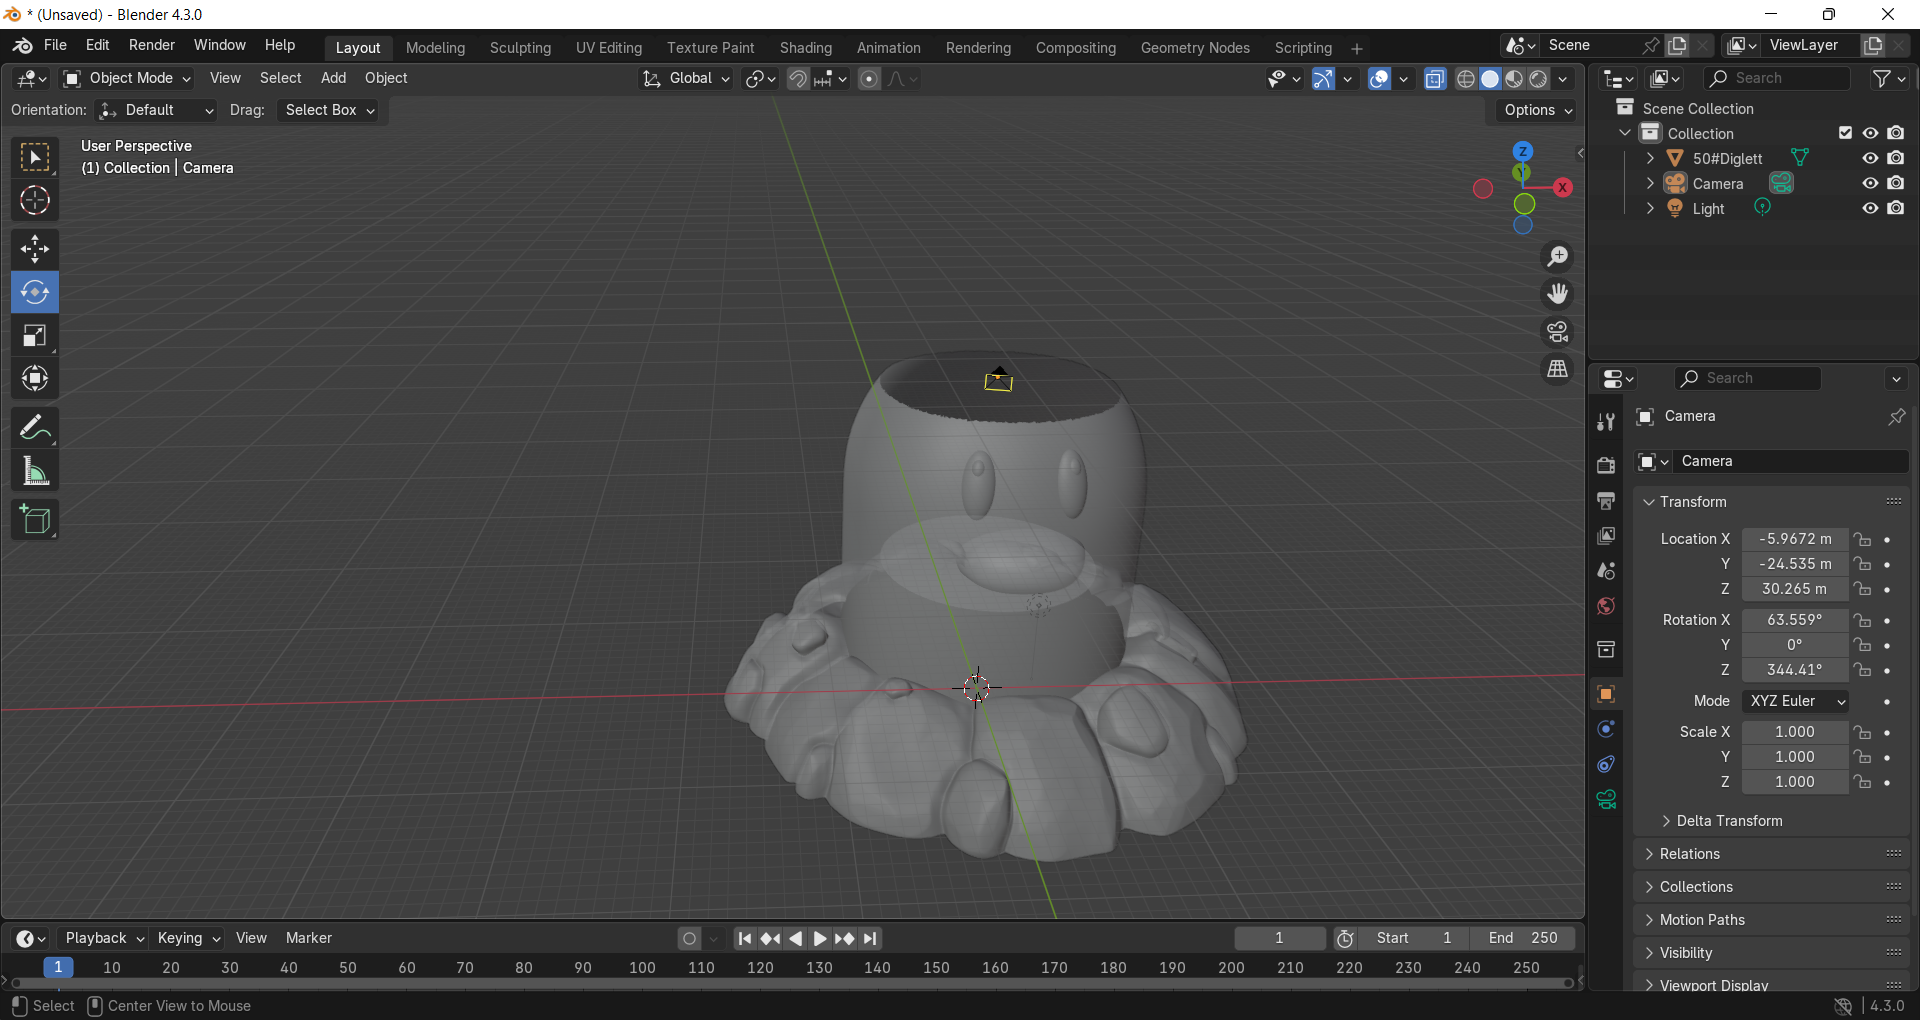Open the File menu
Image resolution: width=1920 pixels, height=1020 pixels.
coord(55,45)
